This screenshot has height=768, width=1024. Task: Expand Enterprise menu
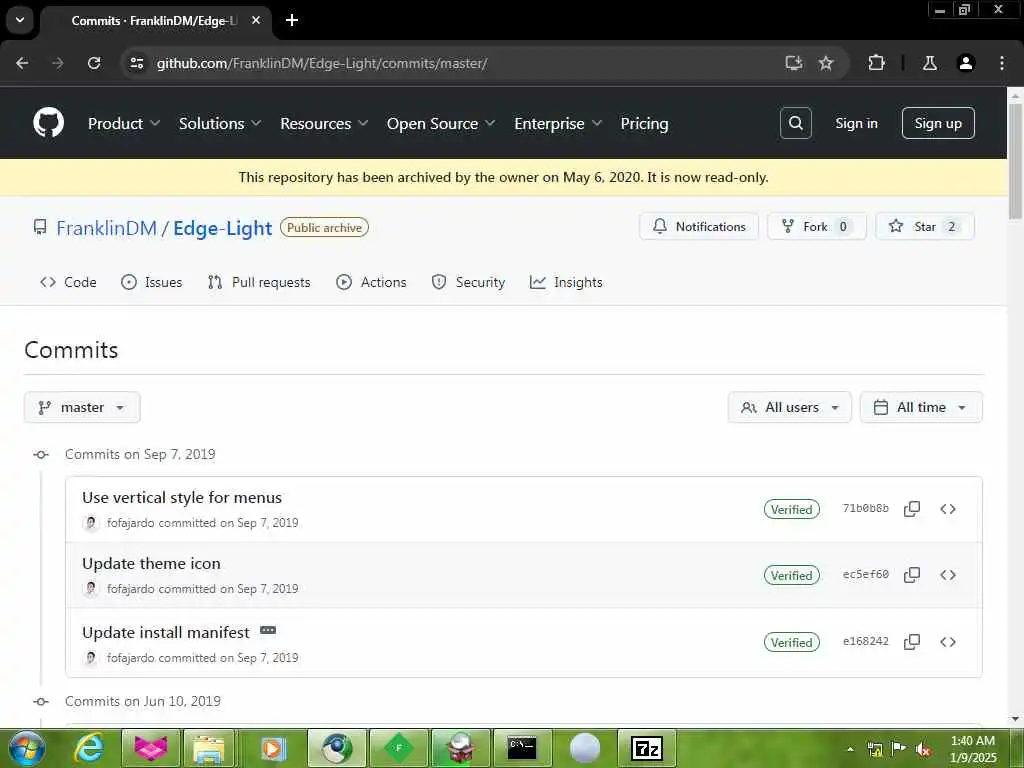point(558,123)
